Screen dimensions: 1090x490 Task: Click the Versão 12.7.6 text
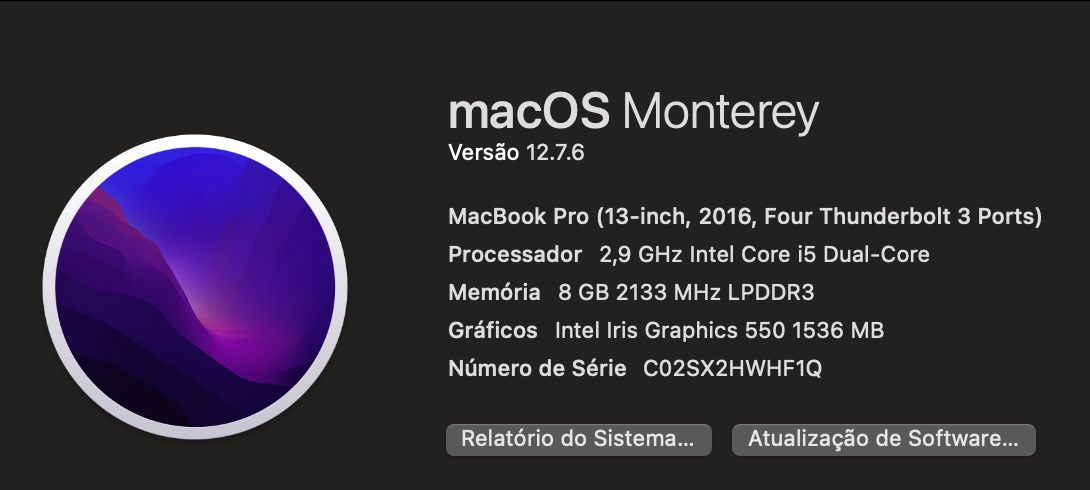(516, 152)
